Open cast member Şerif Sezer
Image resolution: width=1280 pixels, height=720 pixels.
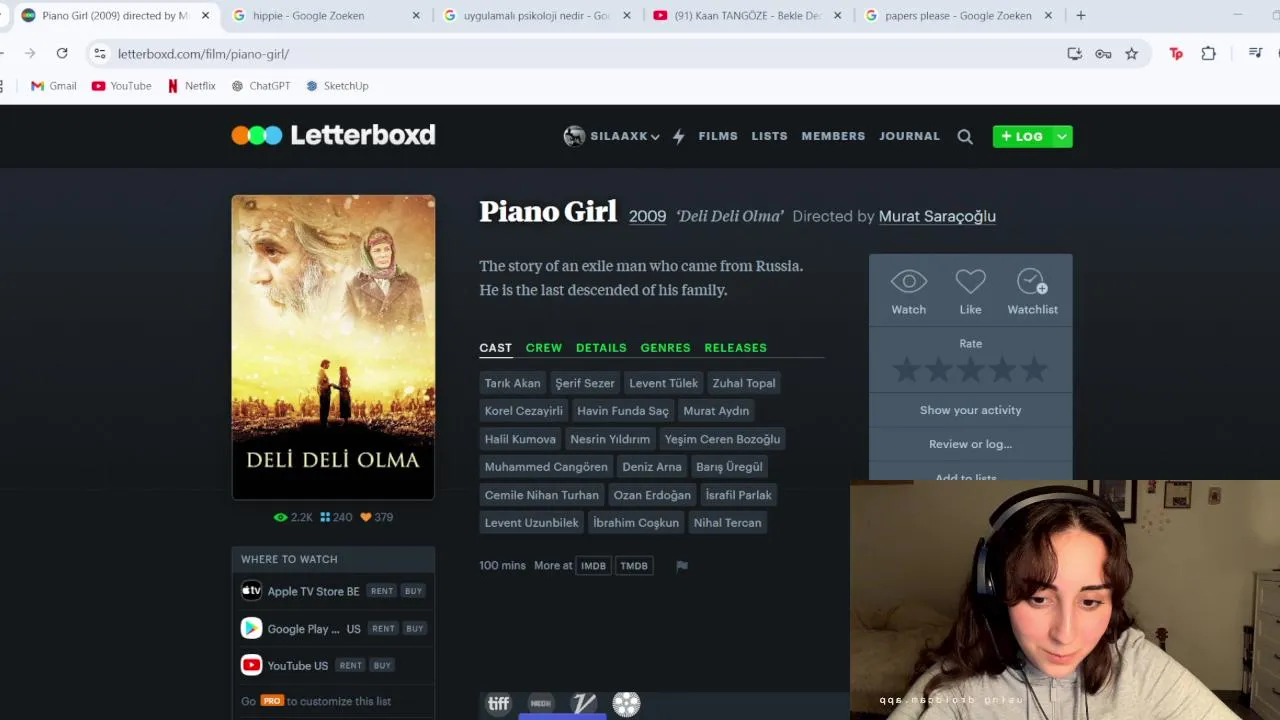(585, 383)
